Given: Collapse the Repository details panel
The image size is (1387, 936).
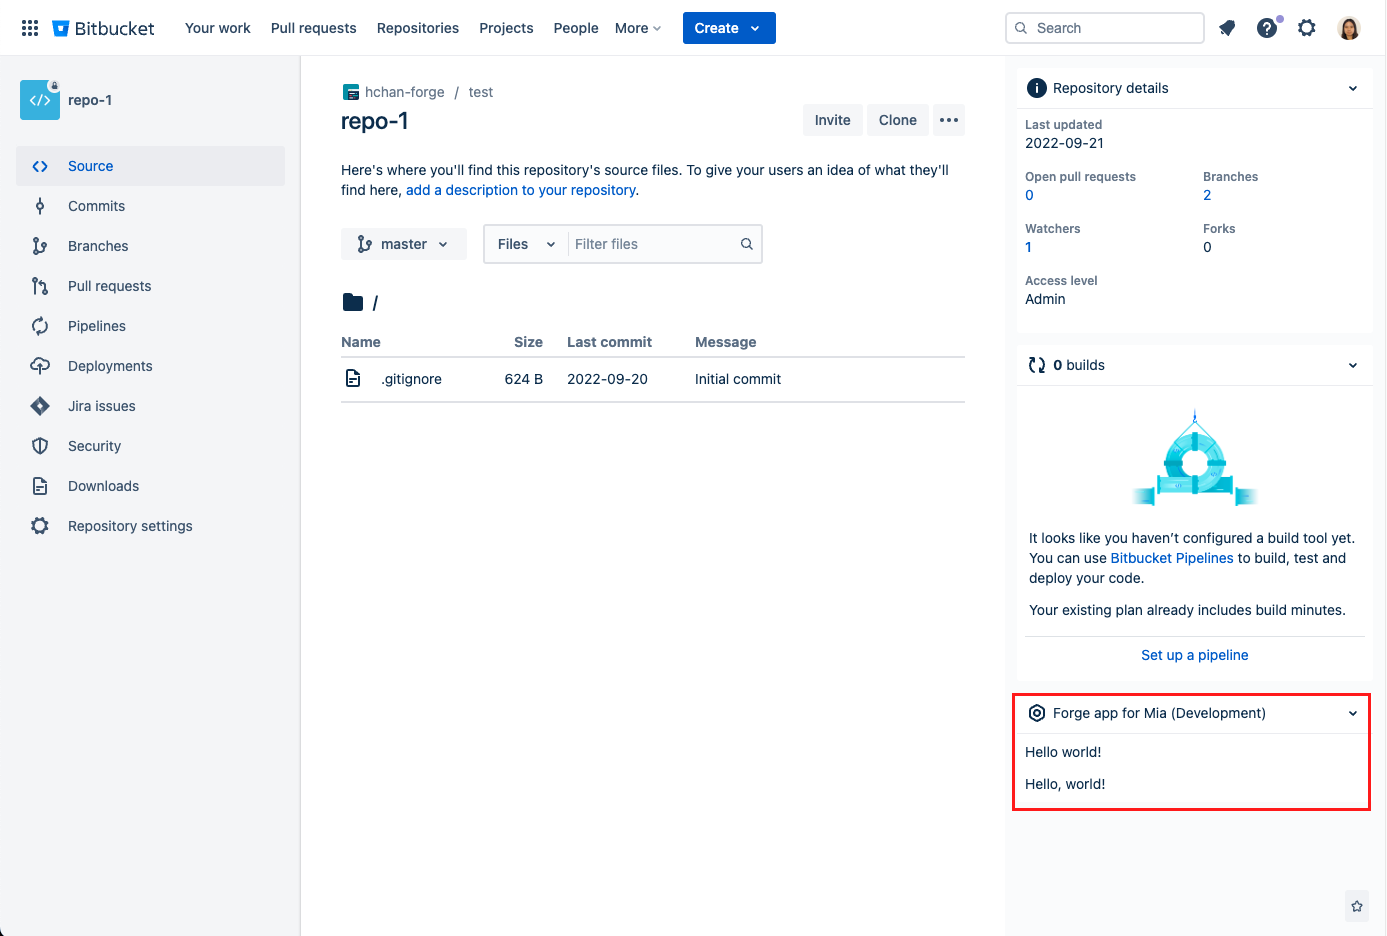Looking at the screenshot, I should point(1353,88).
